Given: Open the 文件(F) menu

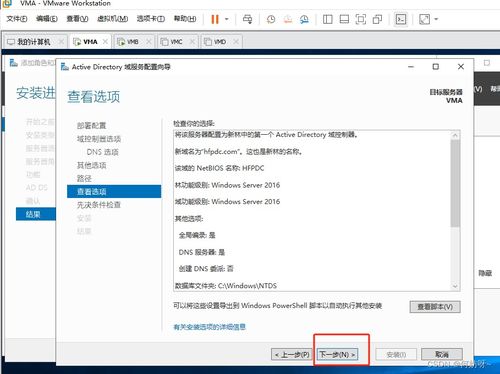Looking at the screenshot, I should pyautogui.click(x=17, y=19).
